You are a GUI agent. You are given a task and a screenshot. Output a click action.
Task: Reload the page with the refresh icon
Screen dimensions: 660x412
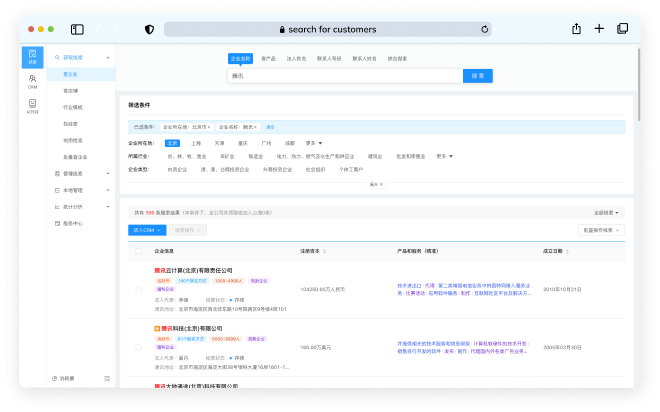(x=484, y=29)
